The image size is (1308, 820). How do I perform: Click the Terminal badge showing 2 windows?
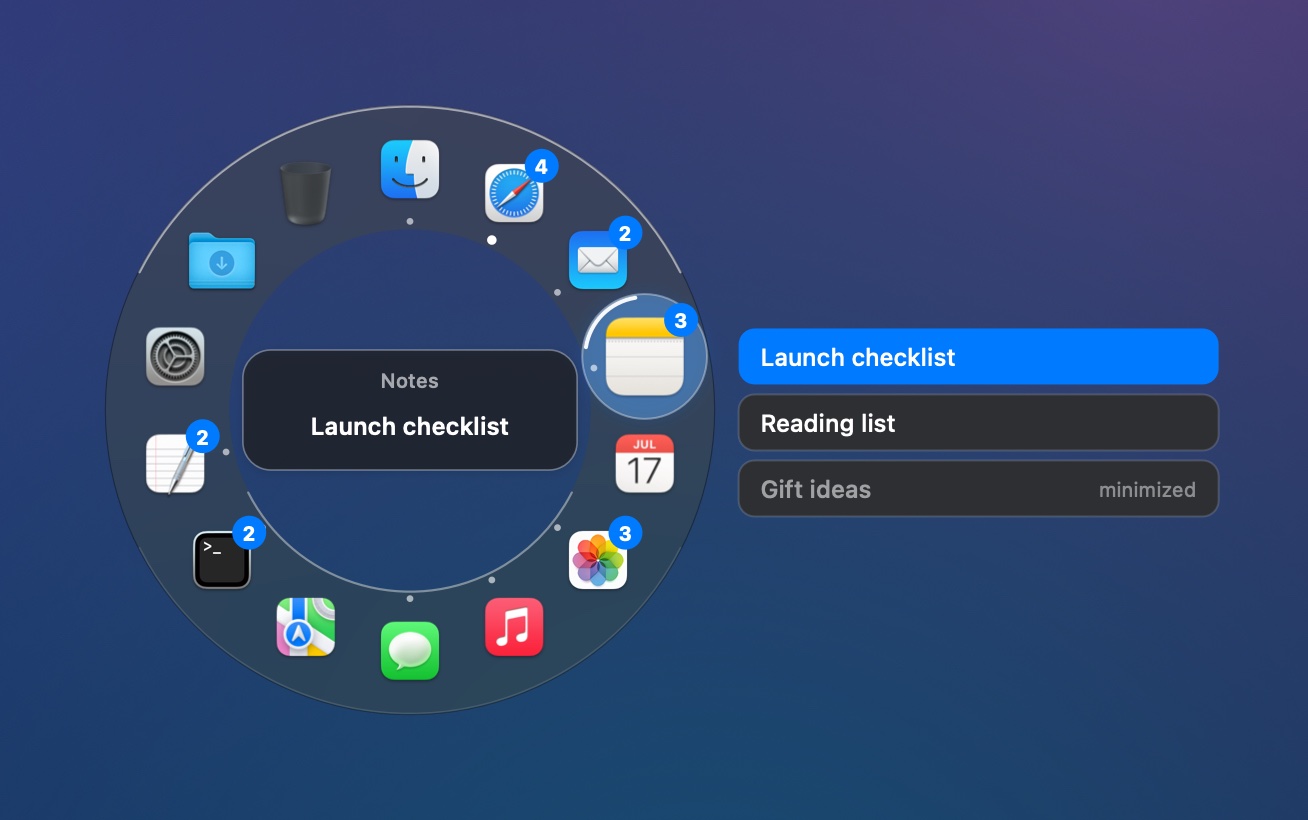[249, 533]
